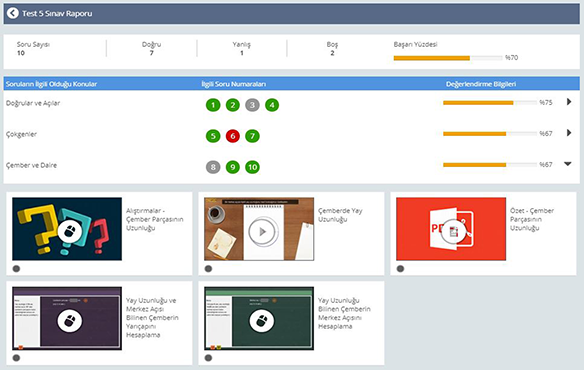Toggle grey status dot under video card
The image size is (584, 370).
pos(208,269)
